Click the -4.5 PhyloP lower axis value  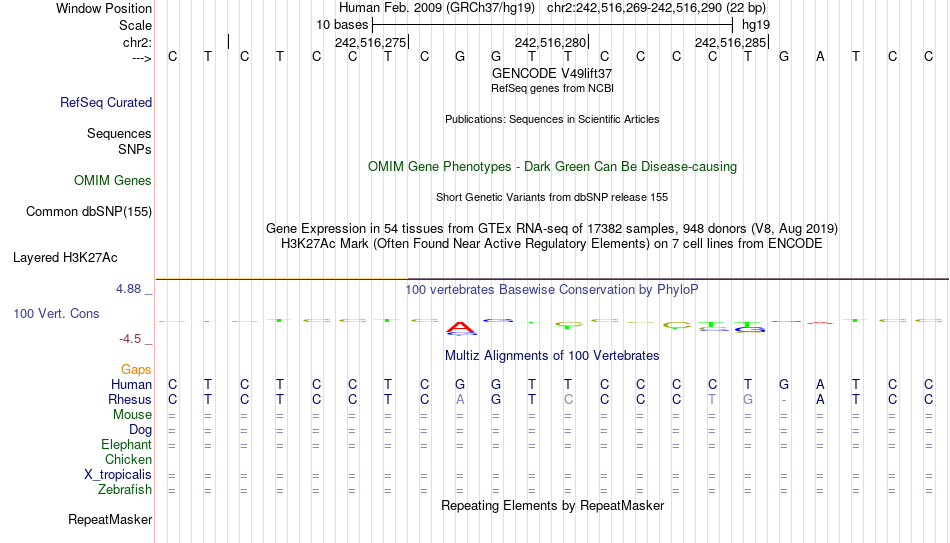(130, 339)
